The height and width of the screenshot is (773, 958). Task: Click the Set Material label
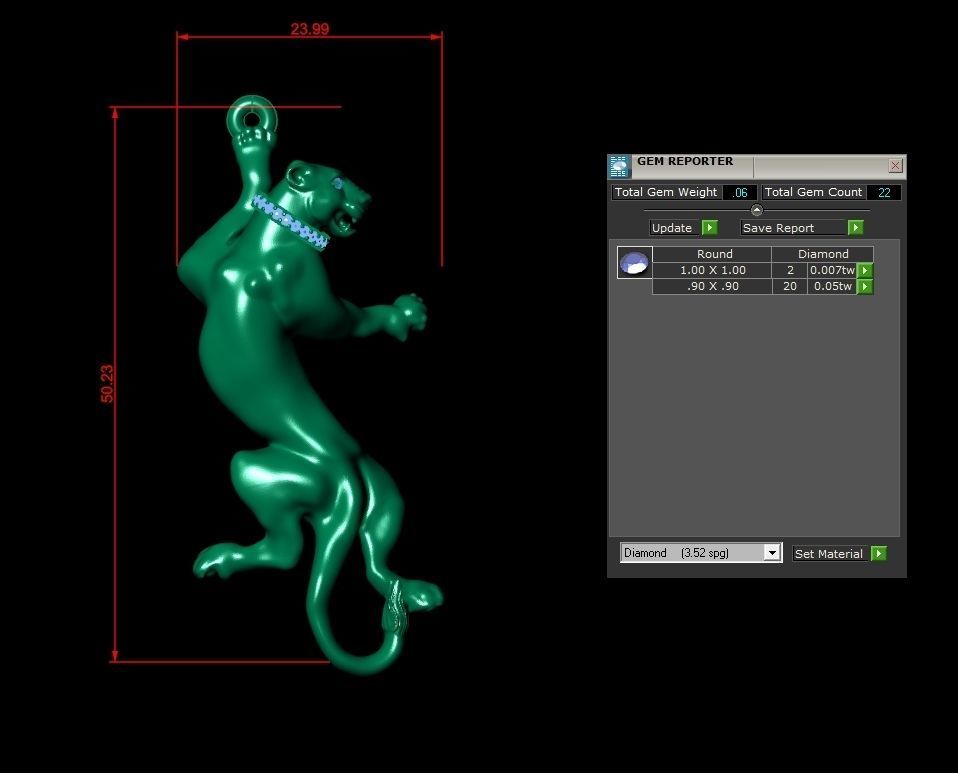coord(830,554)
